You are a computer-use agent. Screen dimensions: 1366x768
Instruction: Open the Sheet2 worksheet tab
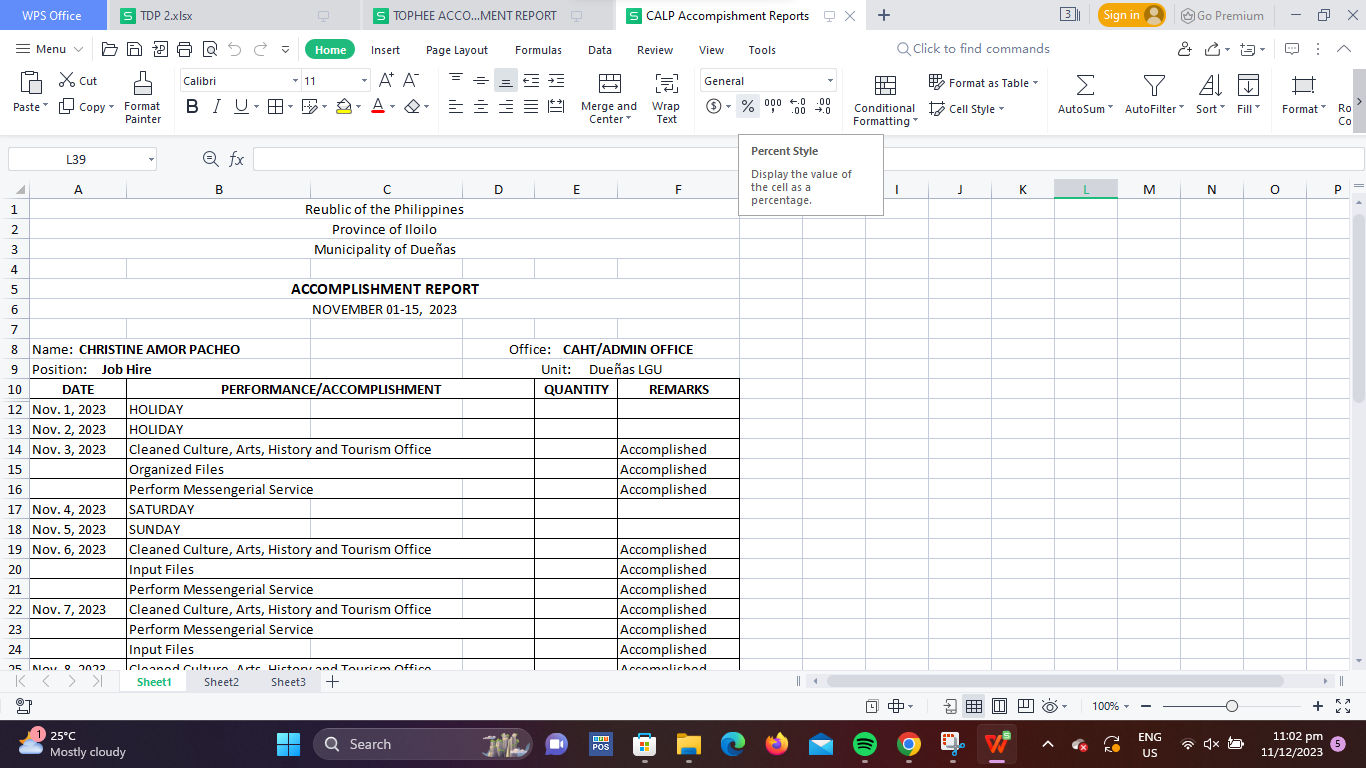[x=219, y=682]
